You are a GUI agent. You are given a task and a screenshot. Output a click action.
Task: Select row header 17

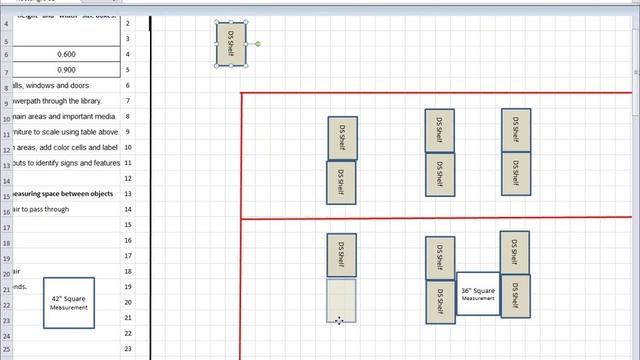tap(6, 227)
